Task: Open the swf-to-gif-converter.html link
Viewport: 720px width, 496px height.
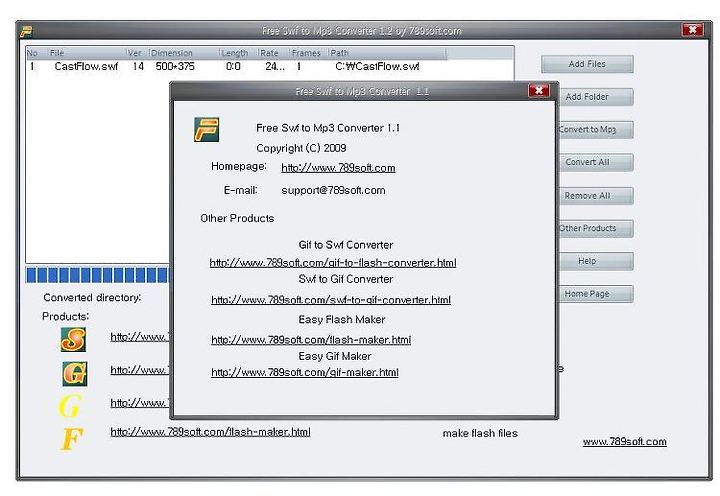Action: tap(331, 300)
